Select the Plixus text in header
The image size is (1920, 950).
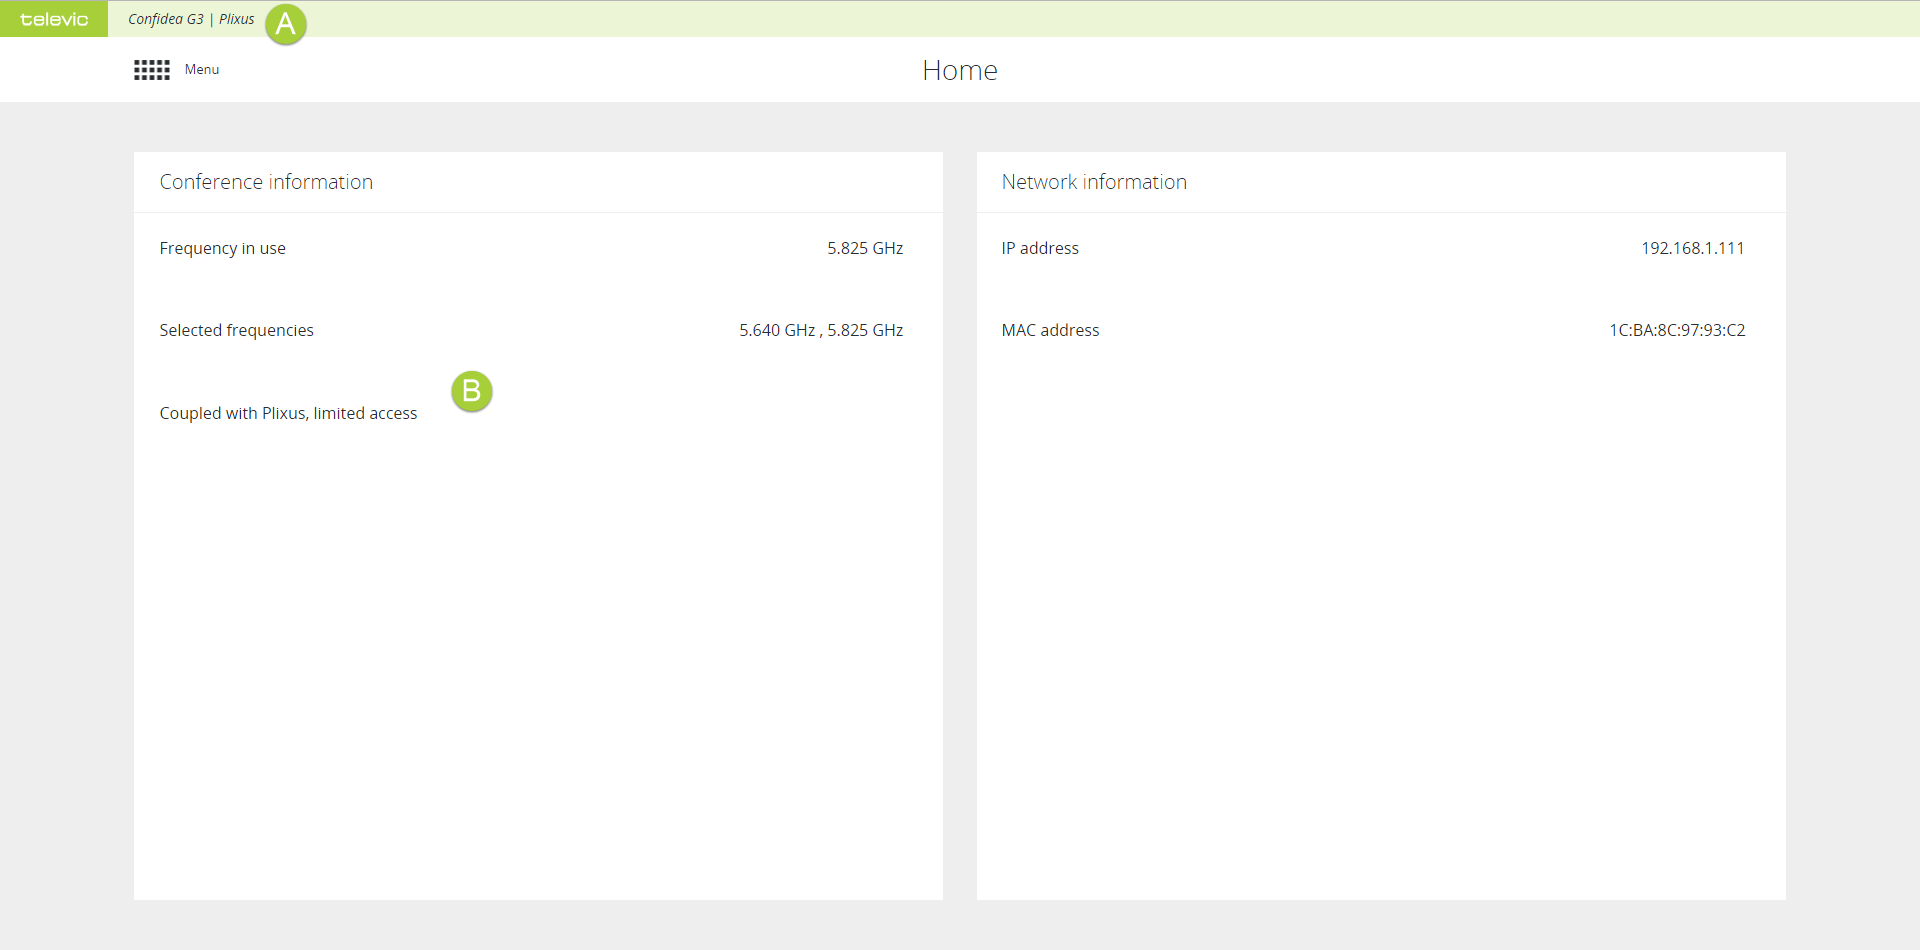tap(237, 19)
